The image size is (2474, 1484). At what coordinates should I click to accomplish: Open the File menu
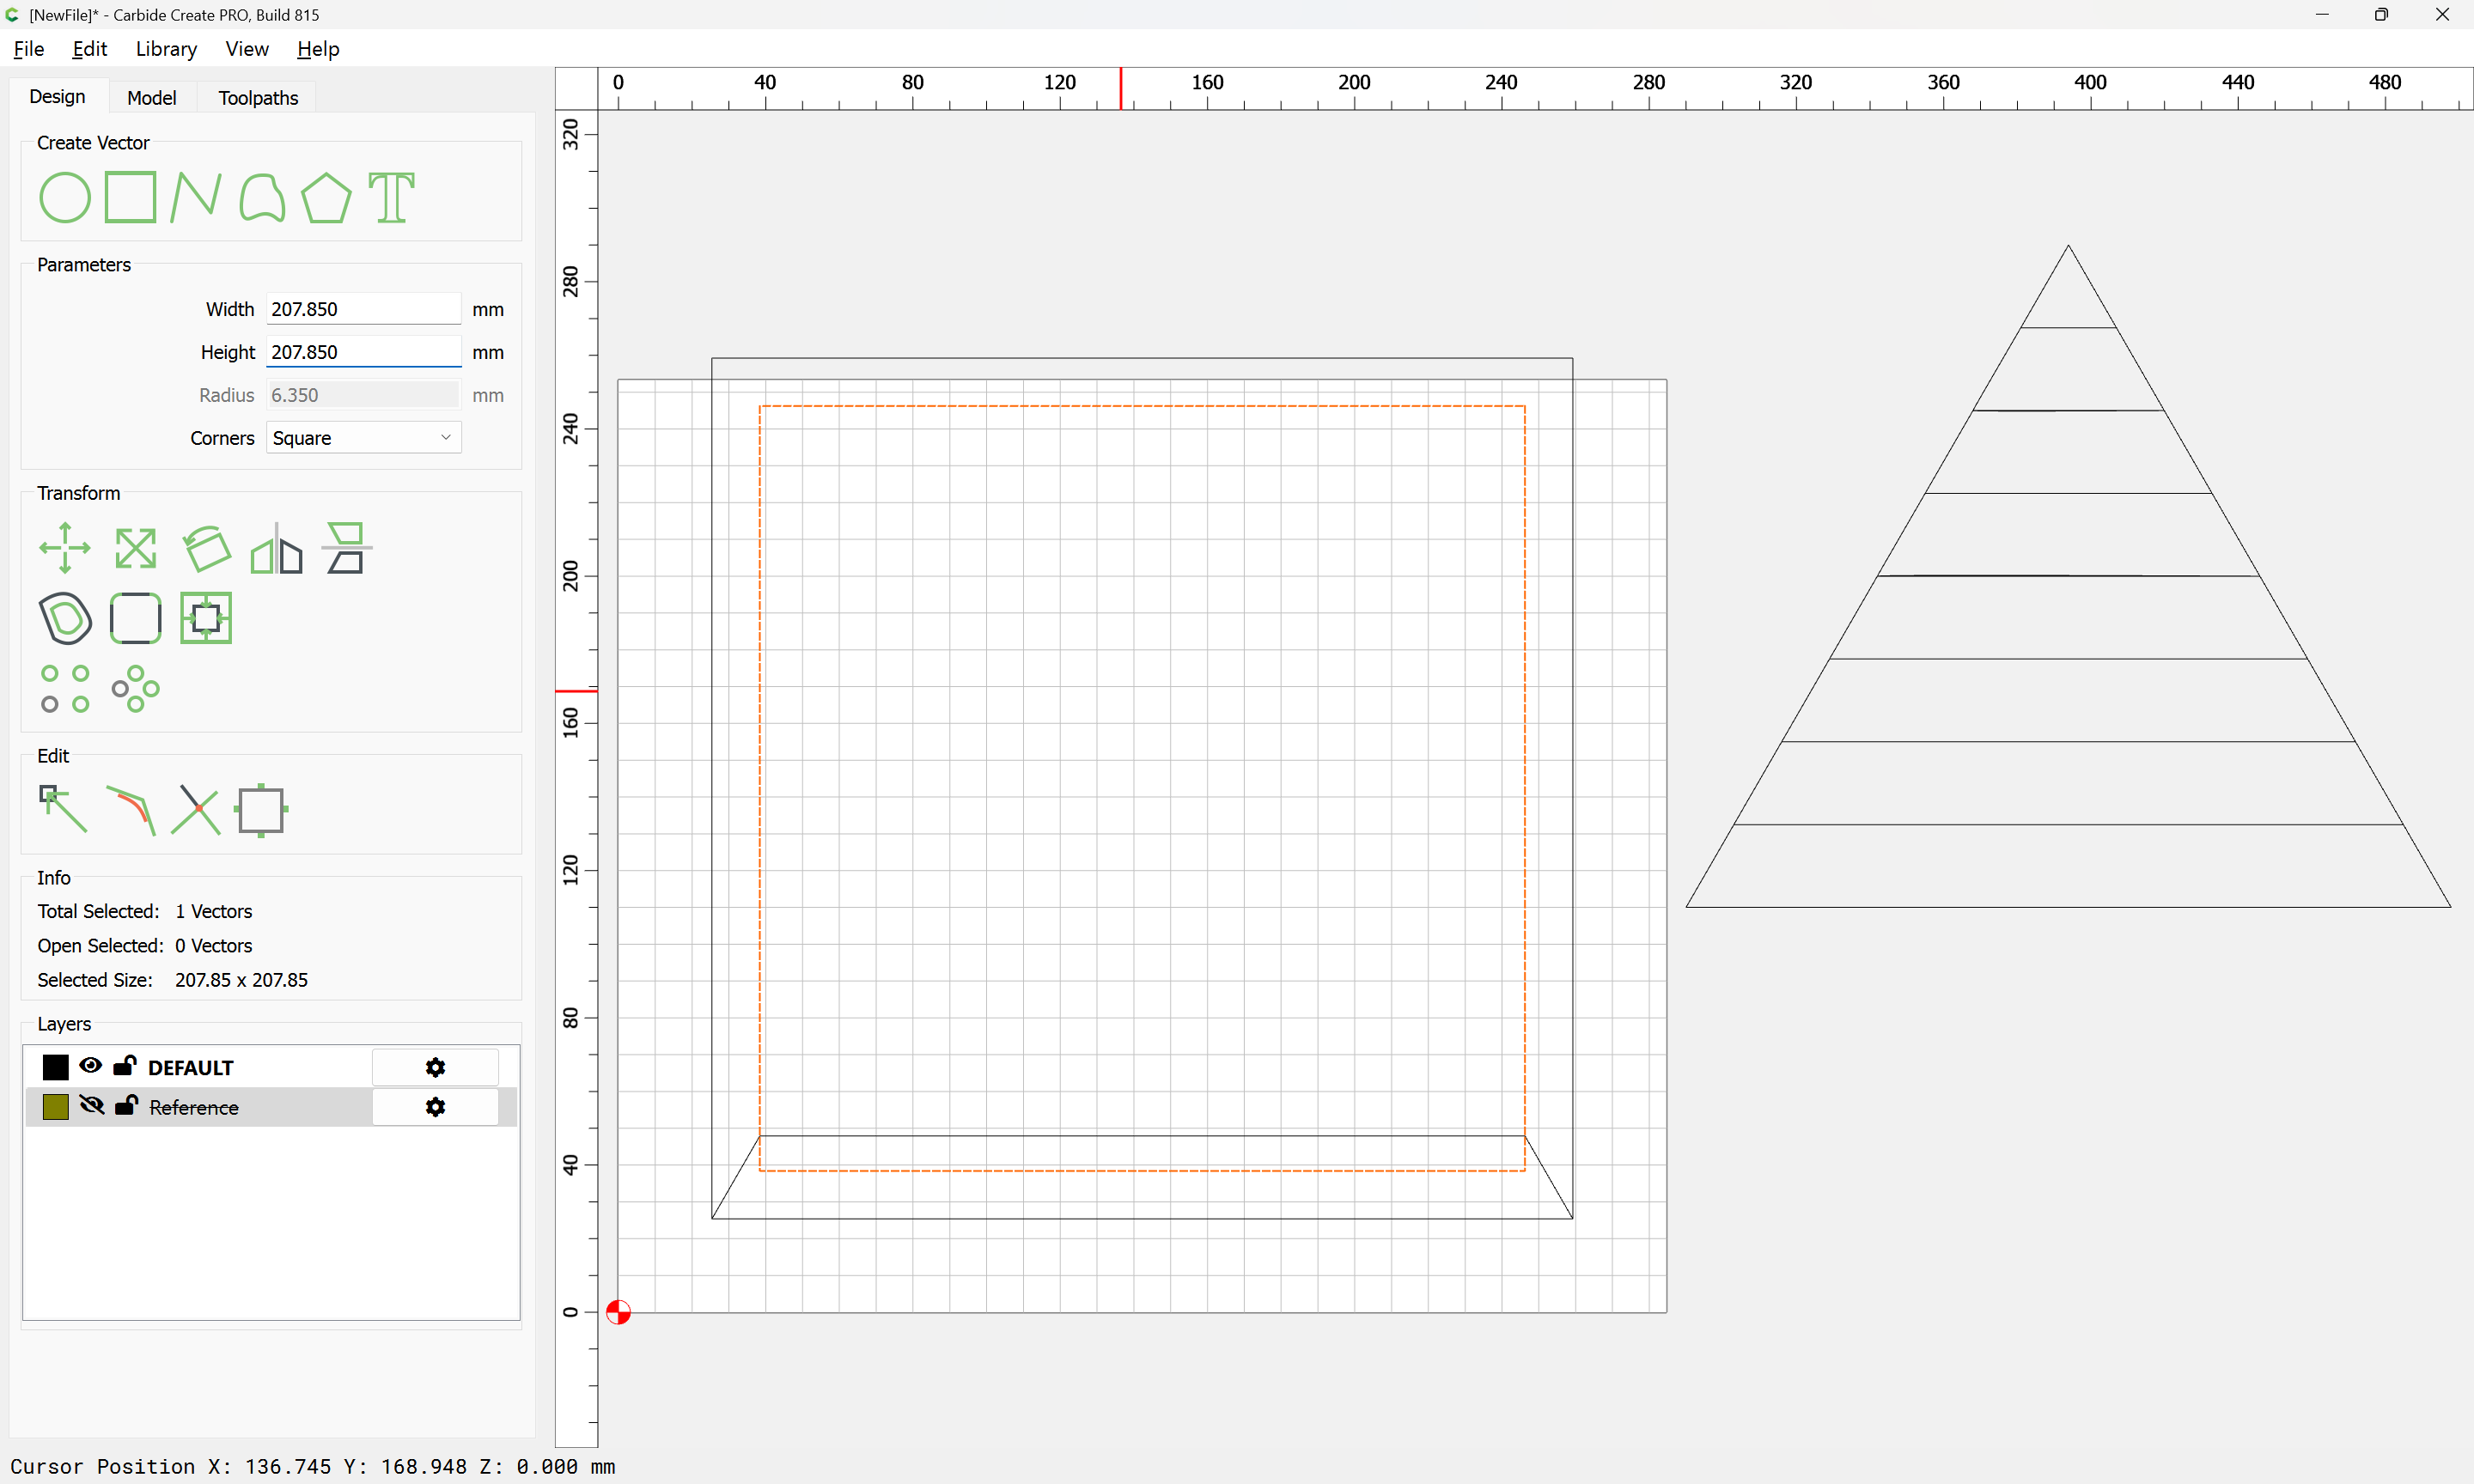click(29, 49)
